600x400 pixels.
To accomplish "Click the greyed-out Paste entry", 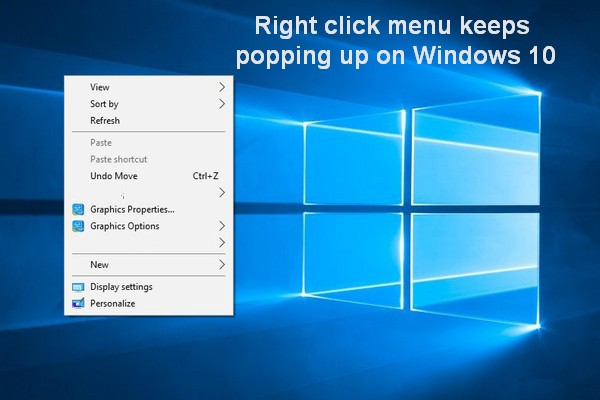I will click(148, 143).
